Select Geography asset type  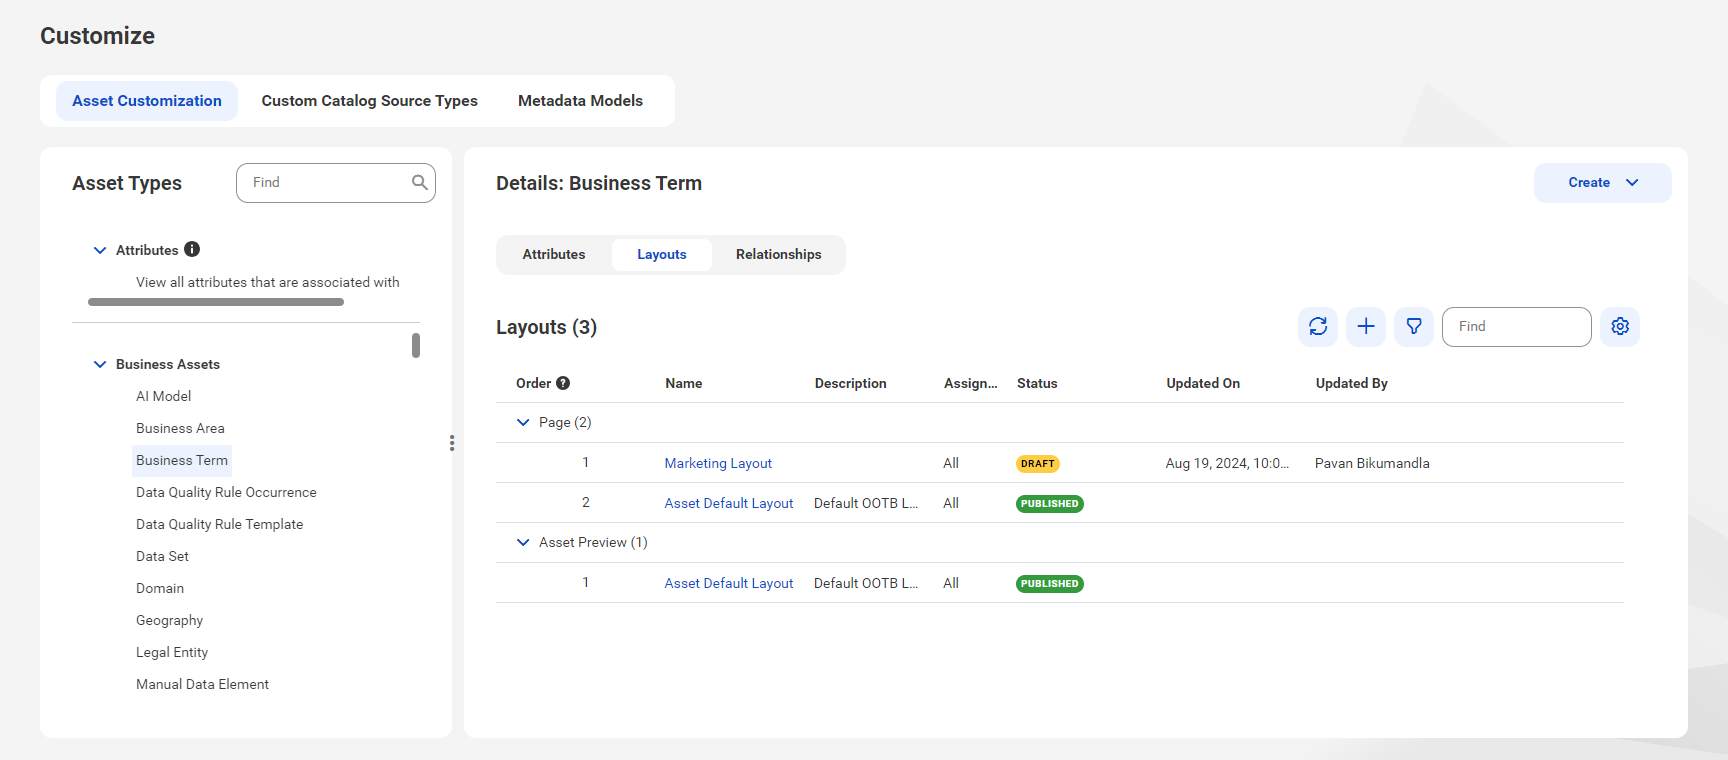coord(170,620)
